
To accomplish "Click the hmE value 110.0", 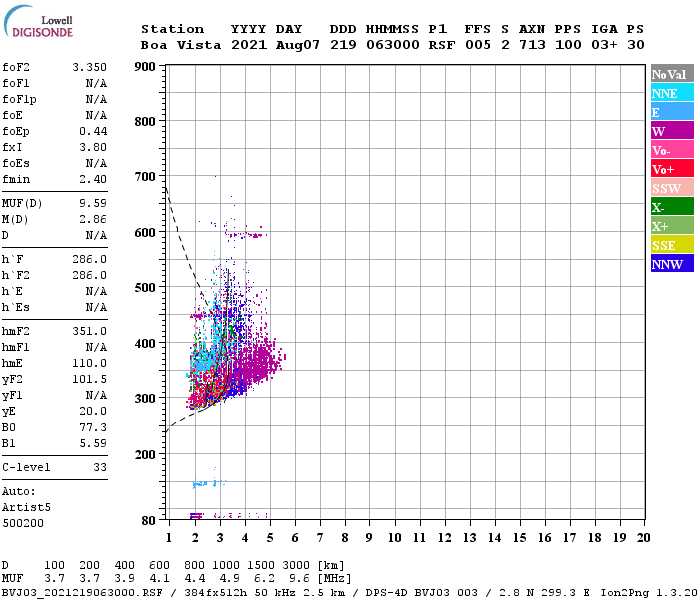I will pos(89,363).
